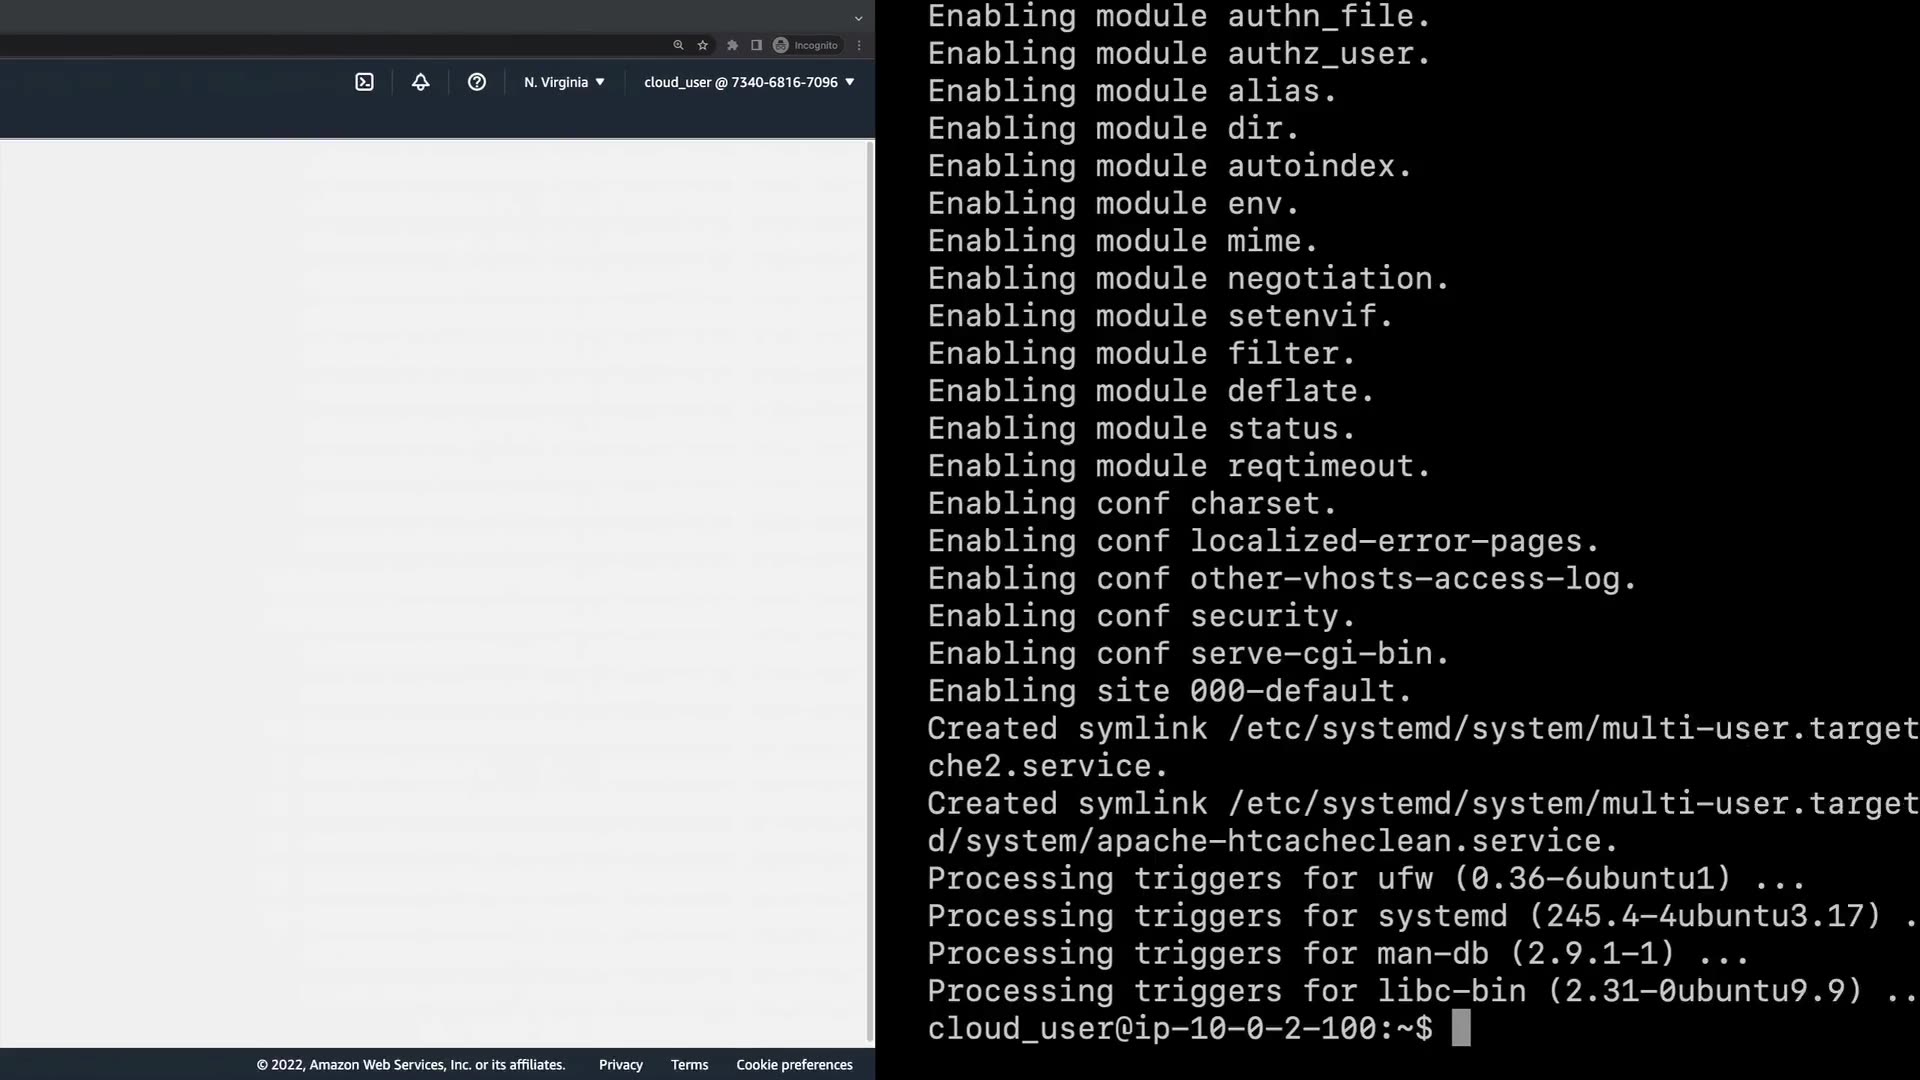Open the browser extensions puzzle icon
Screen dimensions: 1920x1080
click(732, 45)
